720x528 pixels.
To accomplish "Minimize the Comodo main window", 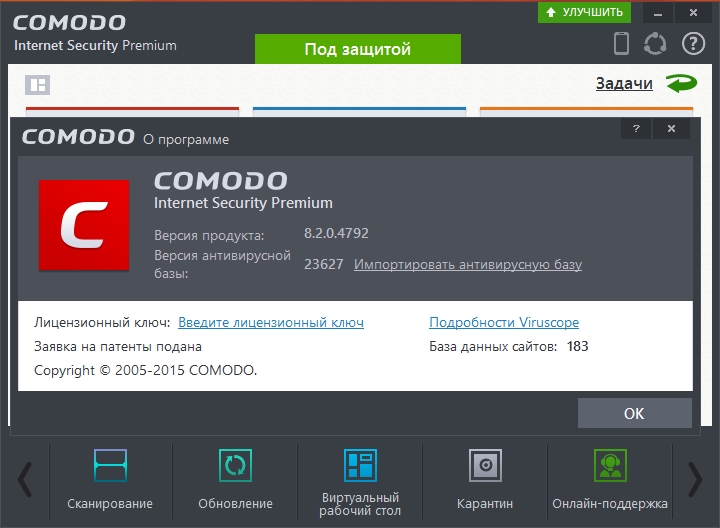I will 658,13.
